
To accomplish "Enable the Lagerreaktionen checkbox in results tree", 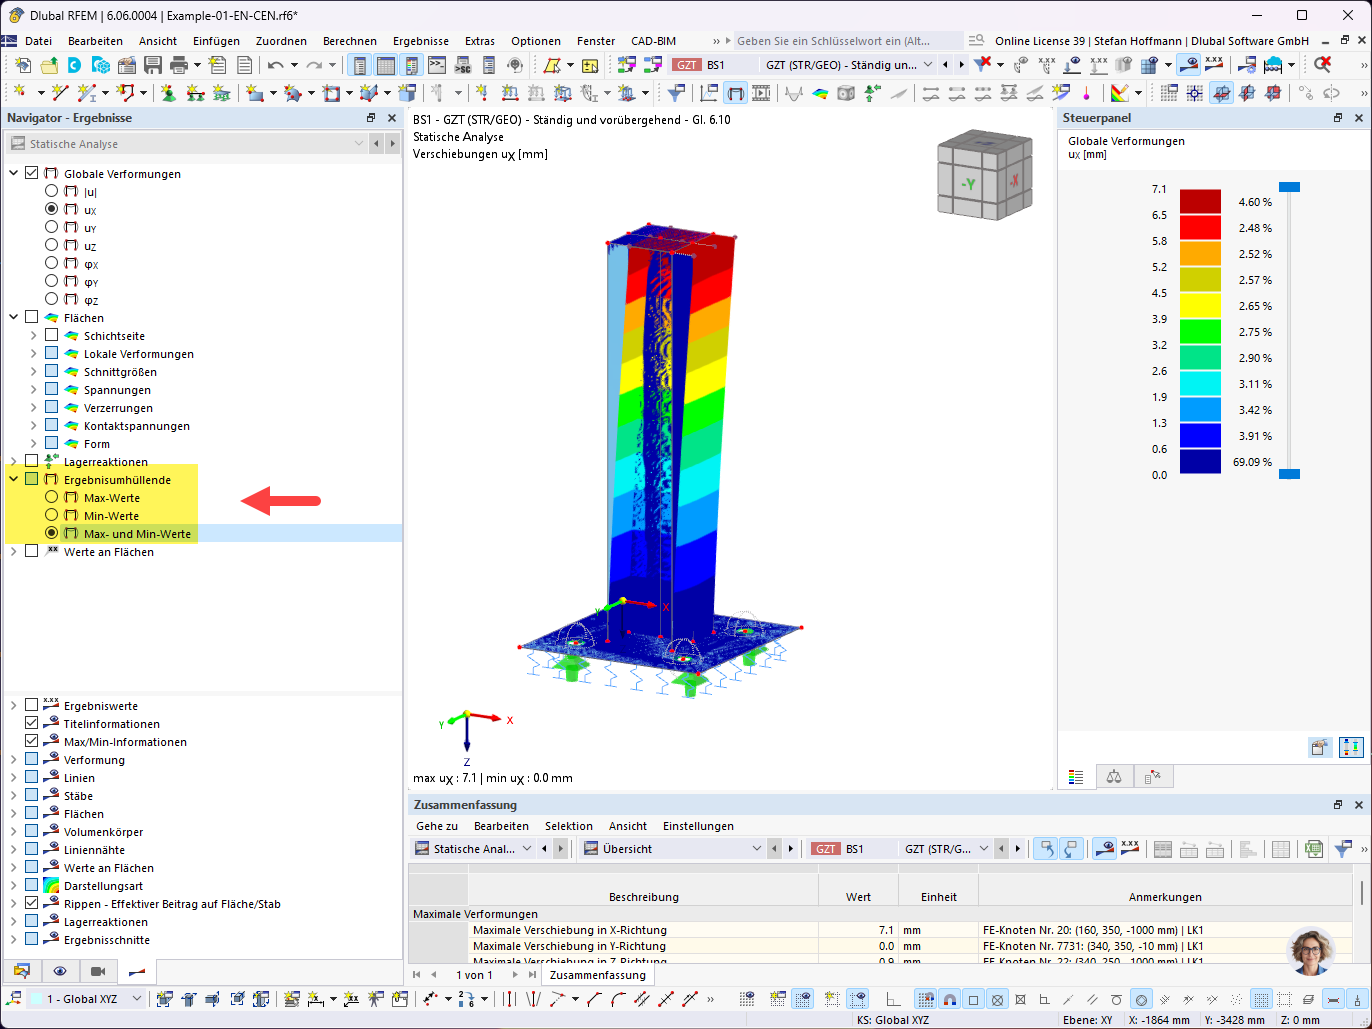I will pyautogui.click(x=32, y=462).
